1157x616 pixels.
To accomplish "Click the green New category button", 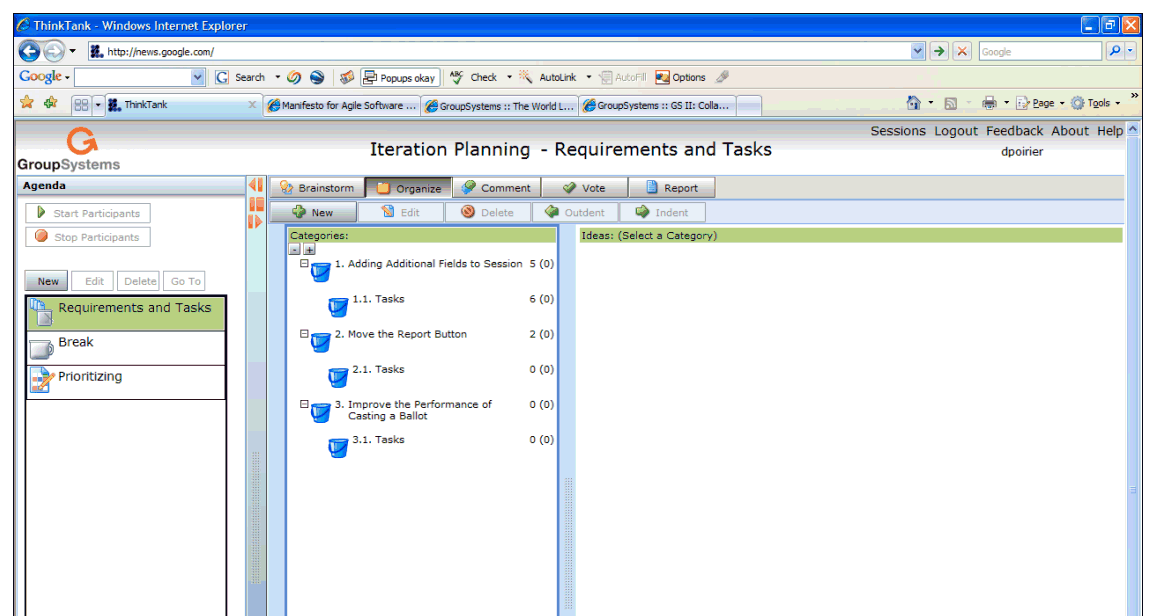I will [312, 212].
